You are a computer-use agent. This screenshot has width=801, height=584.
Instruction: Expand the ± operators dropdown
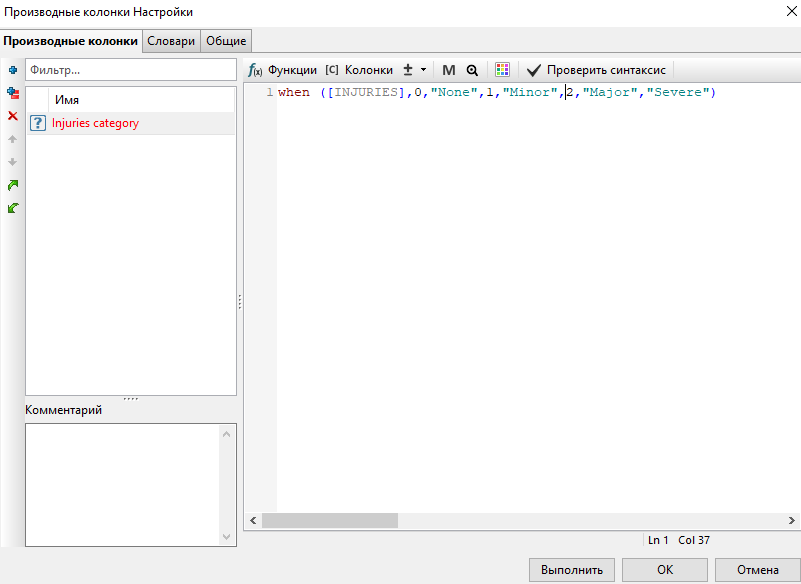(x=414, y=70)
